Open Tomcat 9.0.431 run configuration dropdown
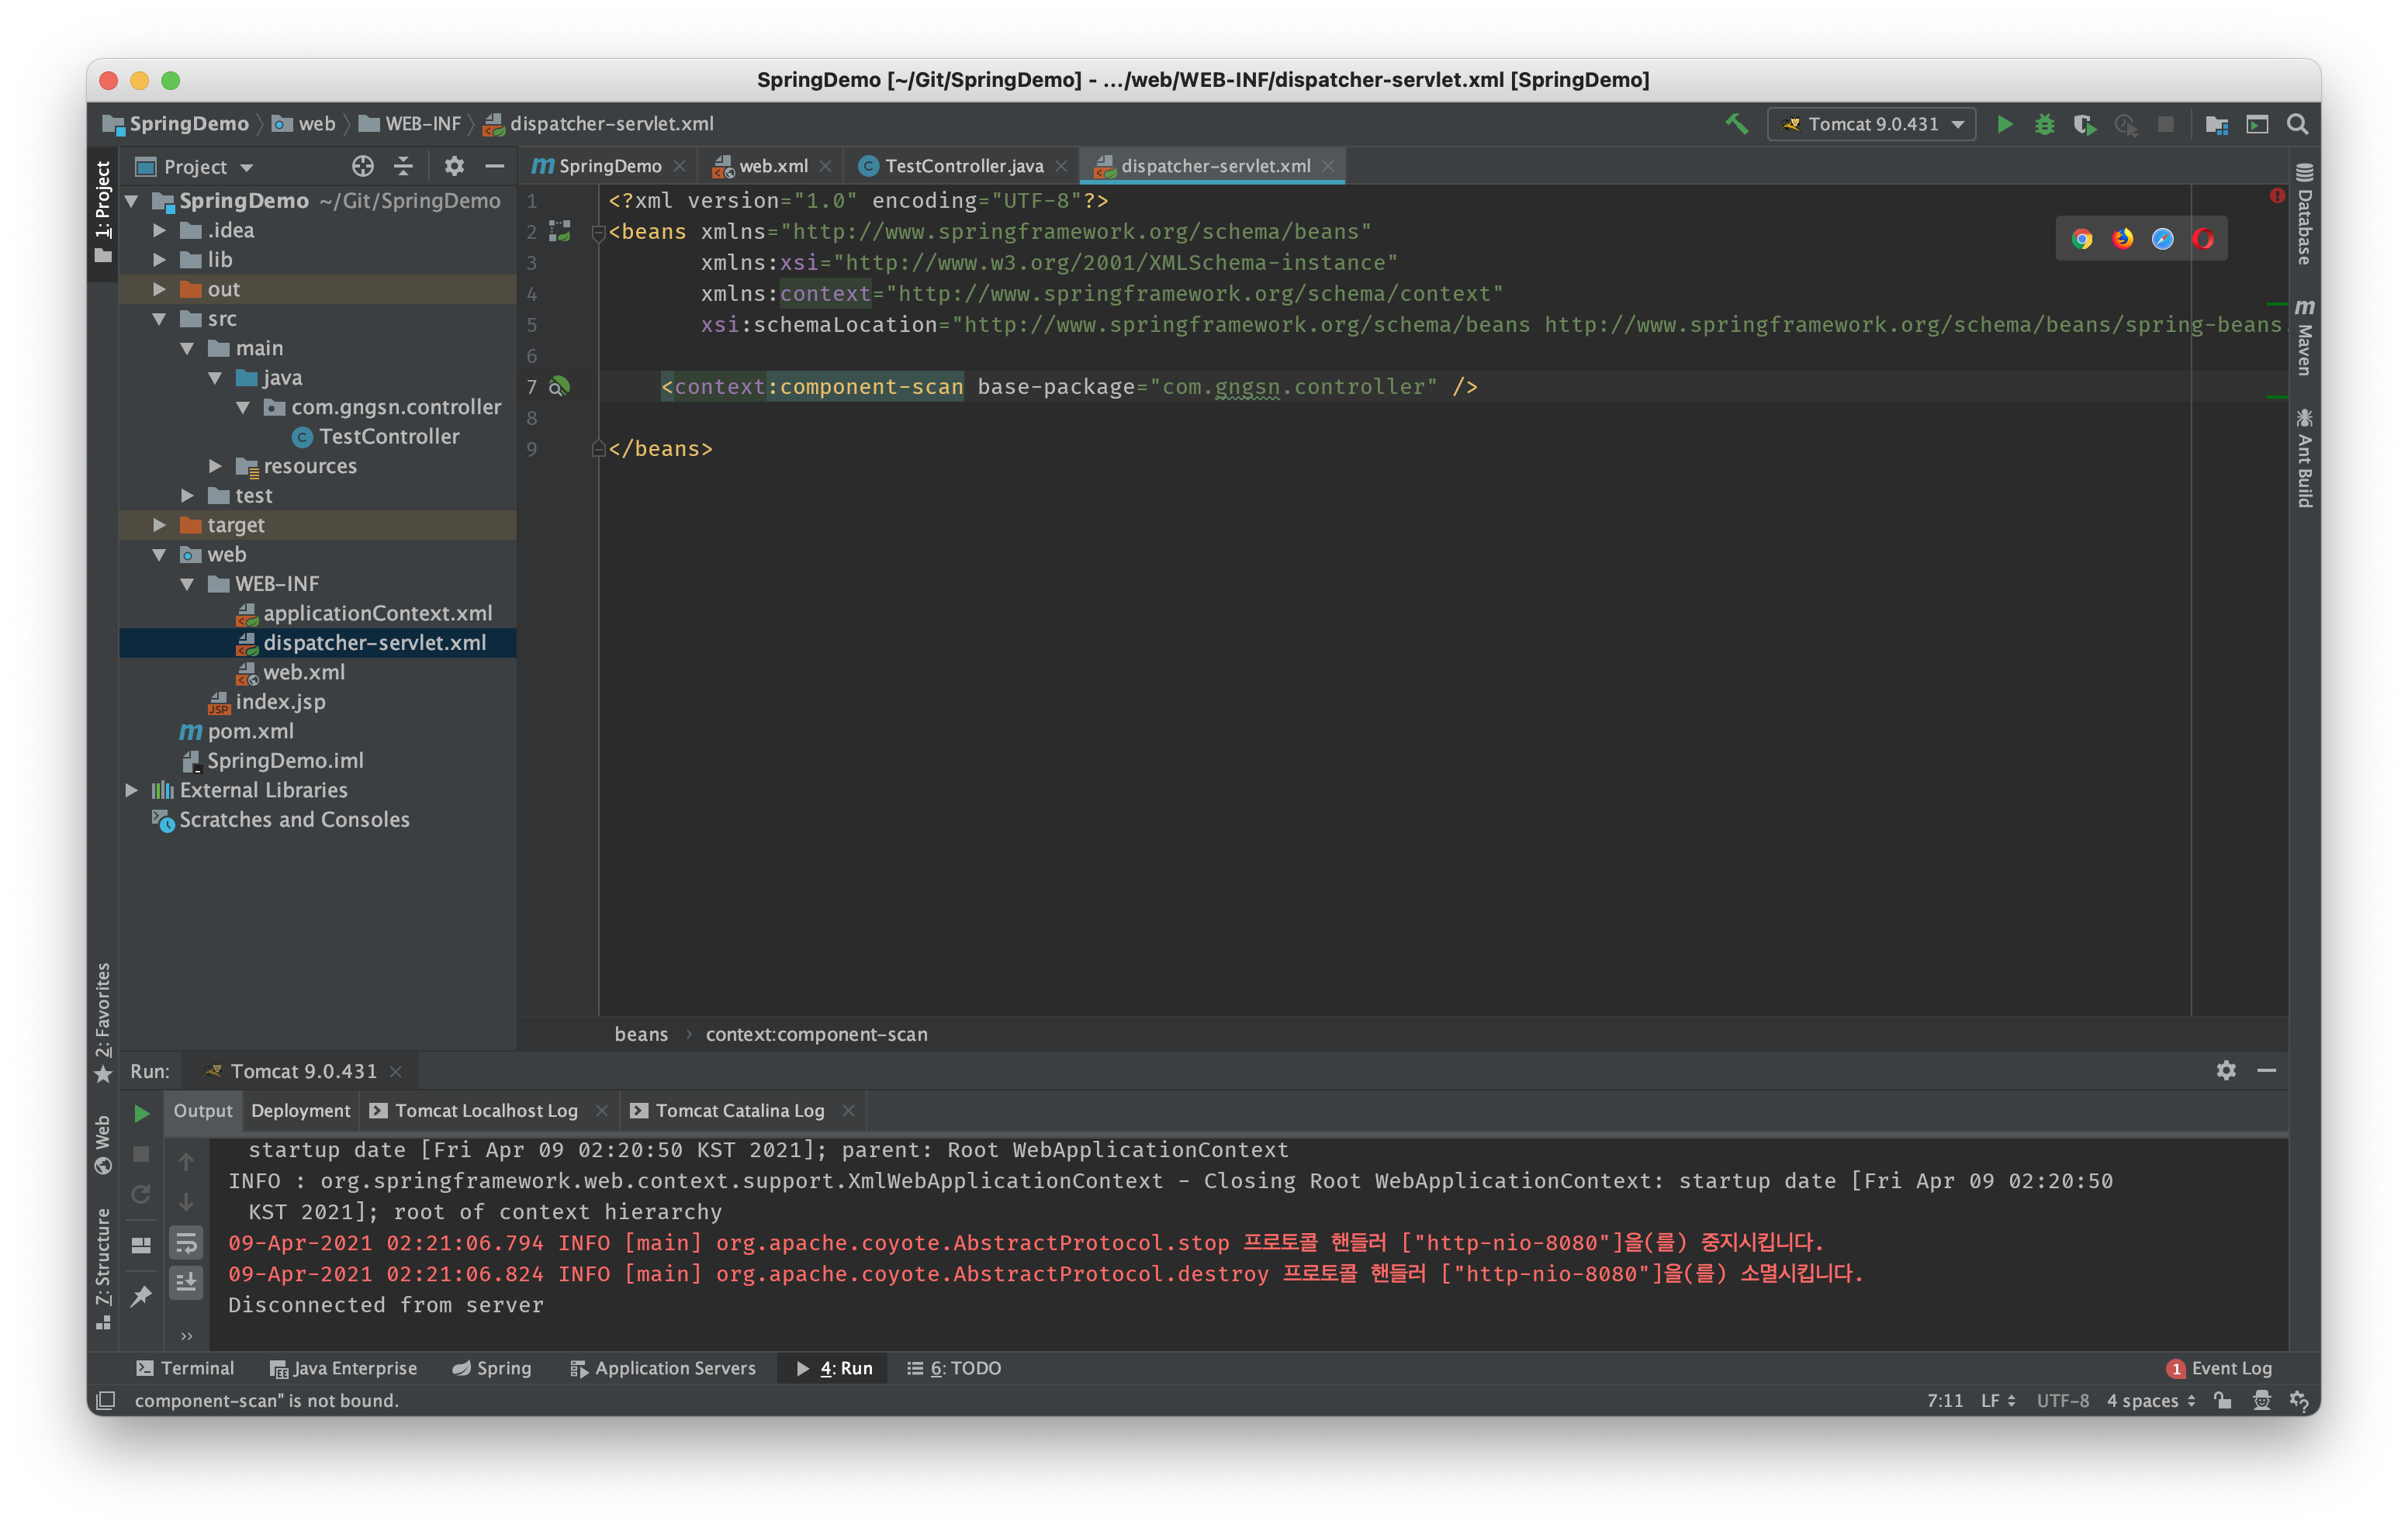Screen dimensions: 2408x1531 (x=1872, y=124)
